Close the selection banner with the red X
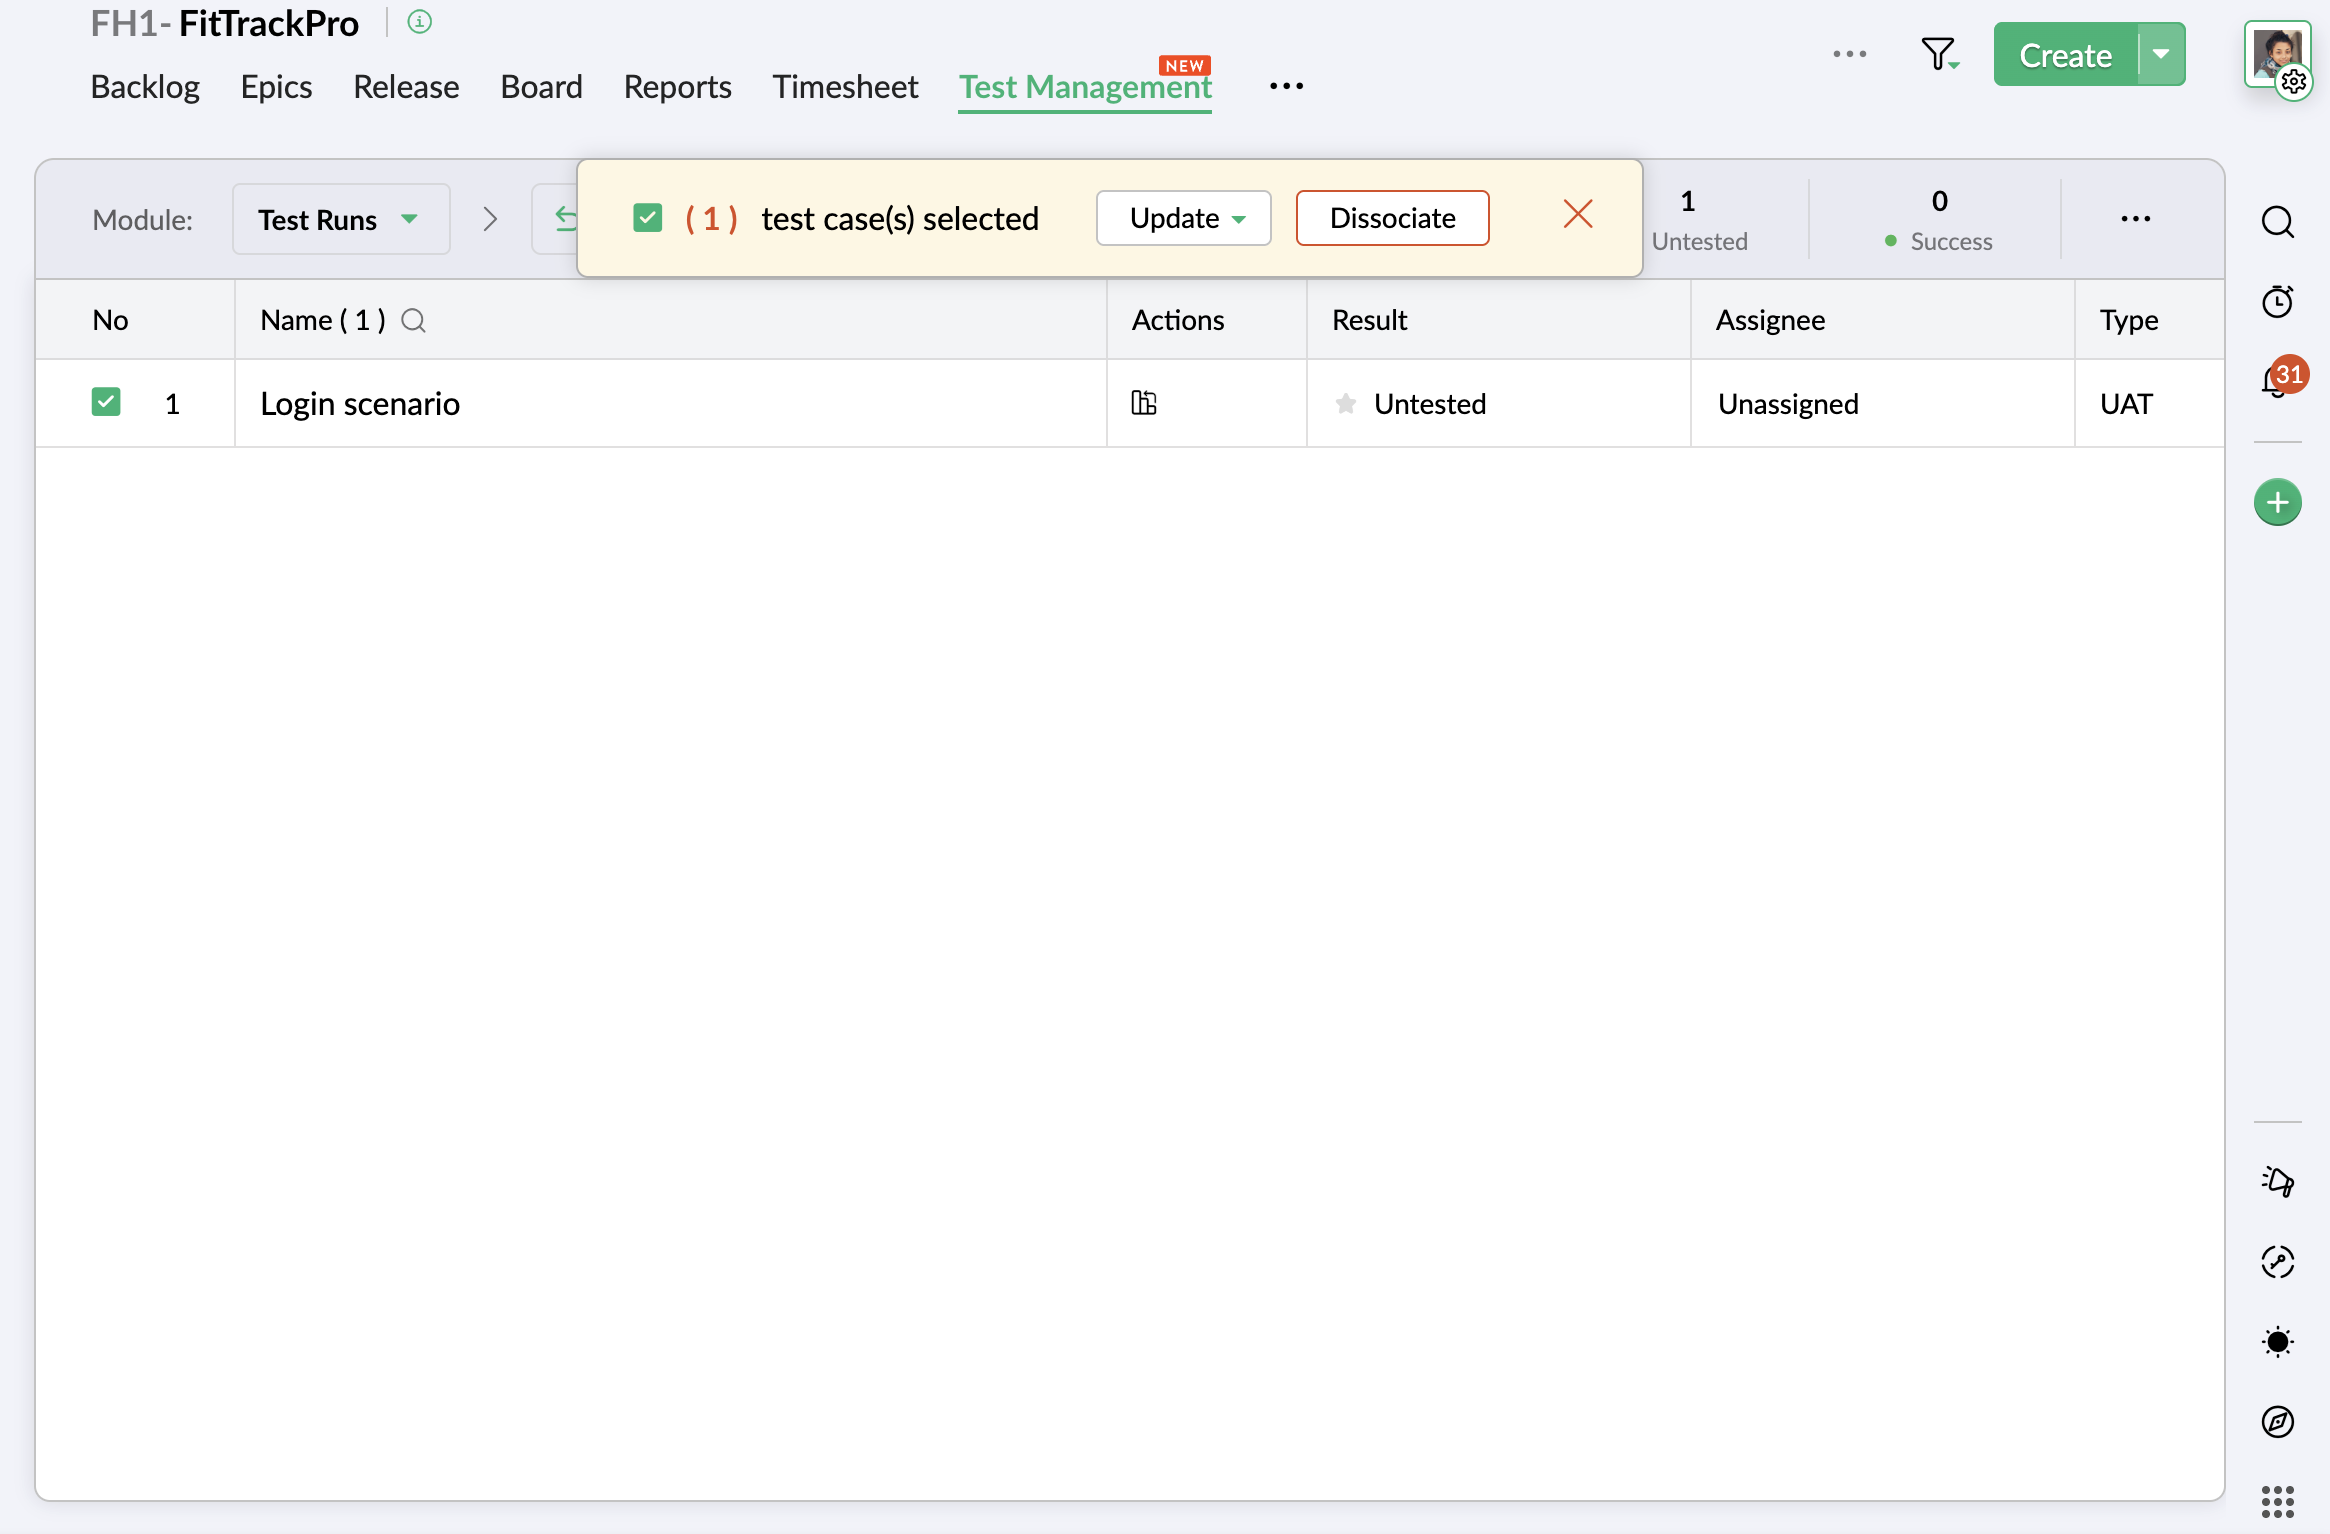 tap(1578, 215)
